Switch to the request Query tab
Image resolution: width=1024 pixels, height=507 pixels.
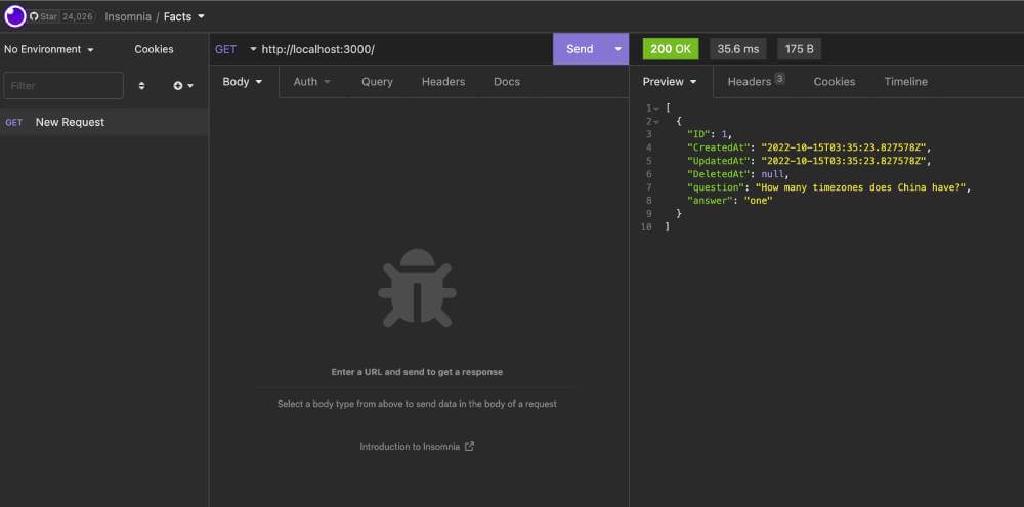377,82
